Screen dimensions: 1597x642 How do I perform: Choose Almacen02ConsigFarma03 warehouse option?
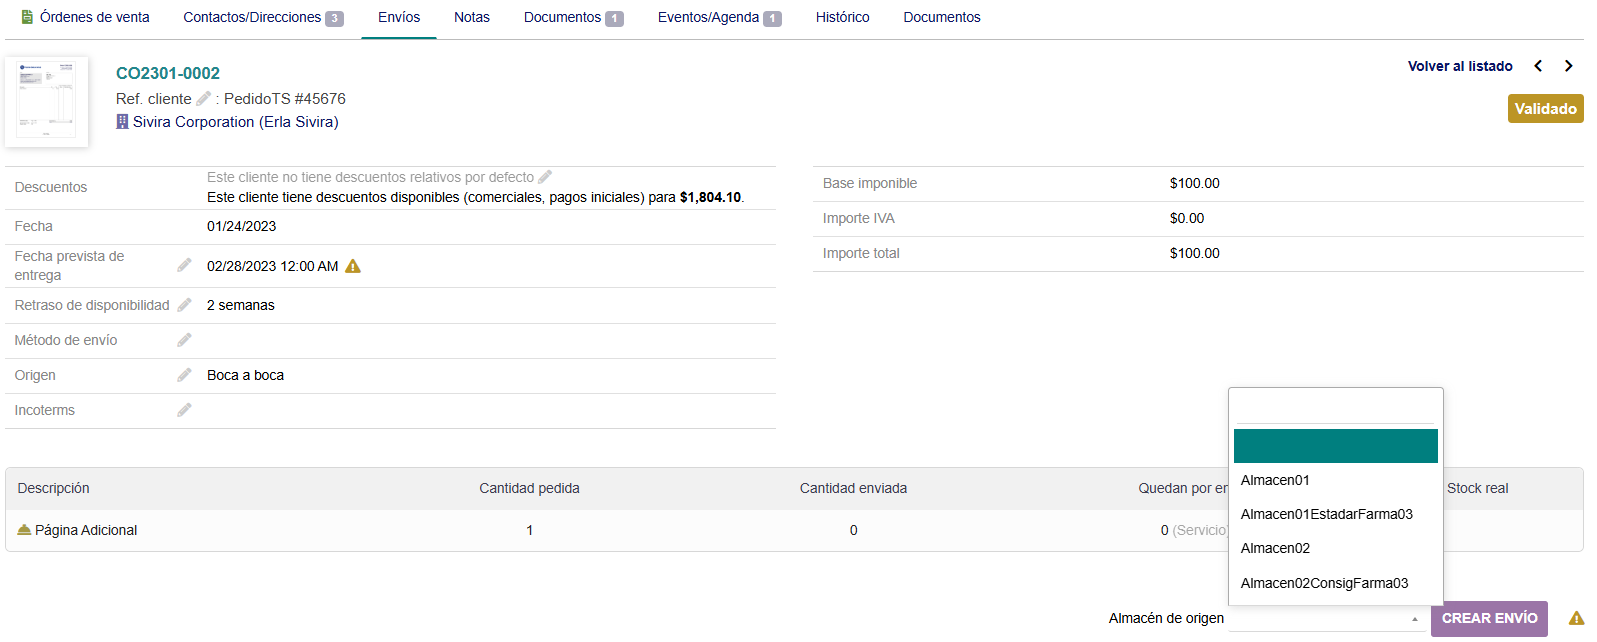point(1324,583)
